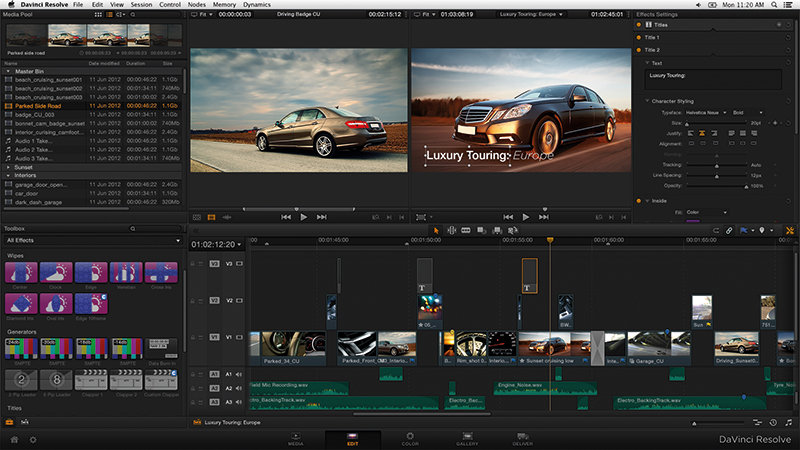800x450 pixels.
Task: Switch Media Pool to thumbnail grid view
Action: click(98, 15)
